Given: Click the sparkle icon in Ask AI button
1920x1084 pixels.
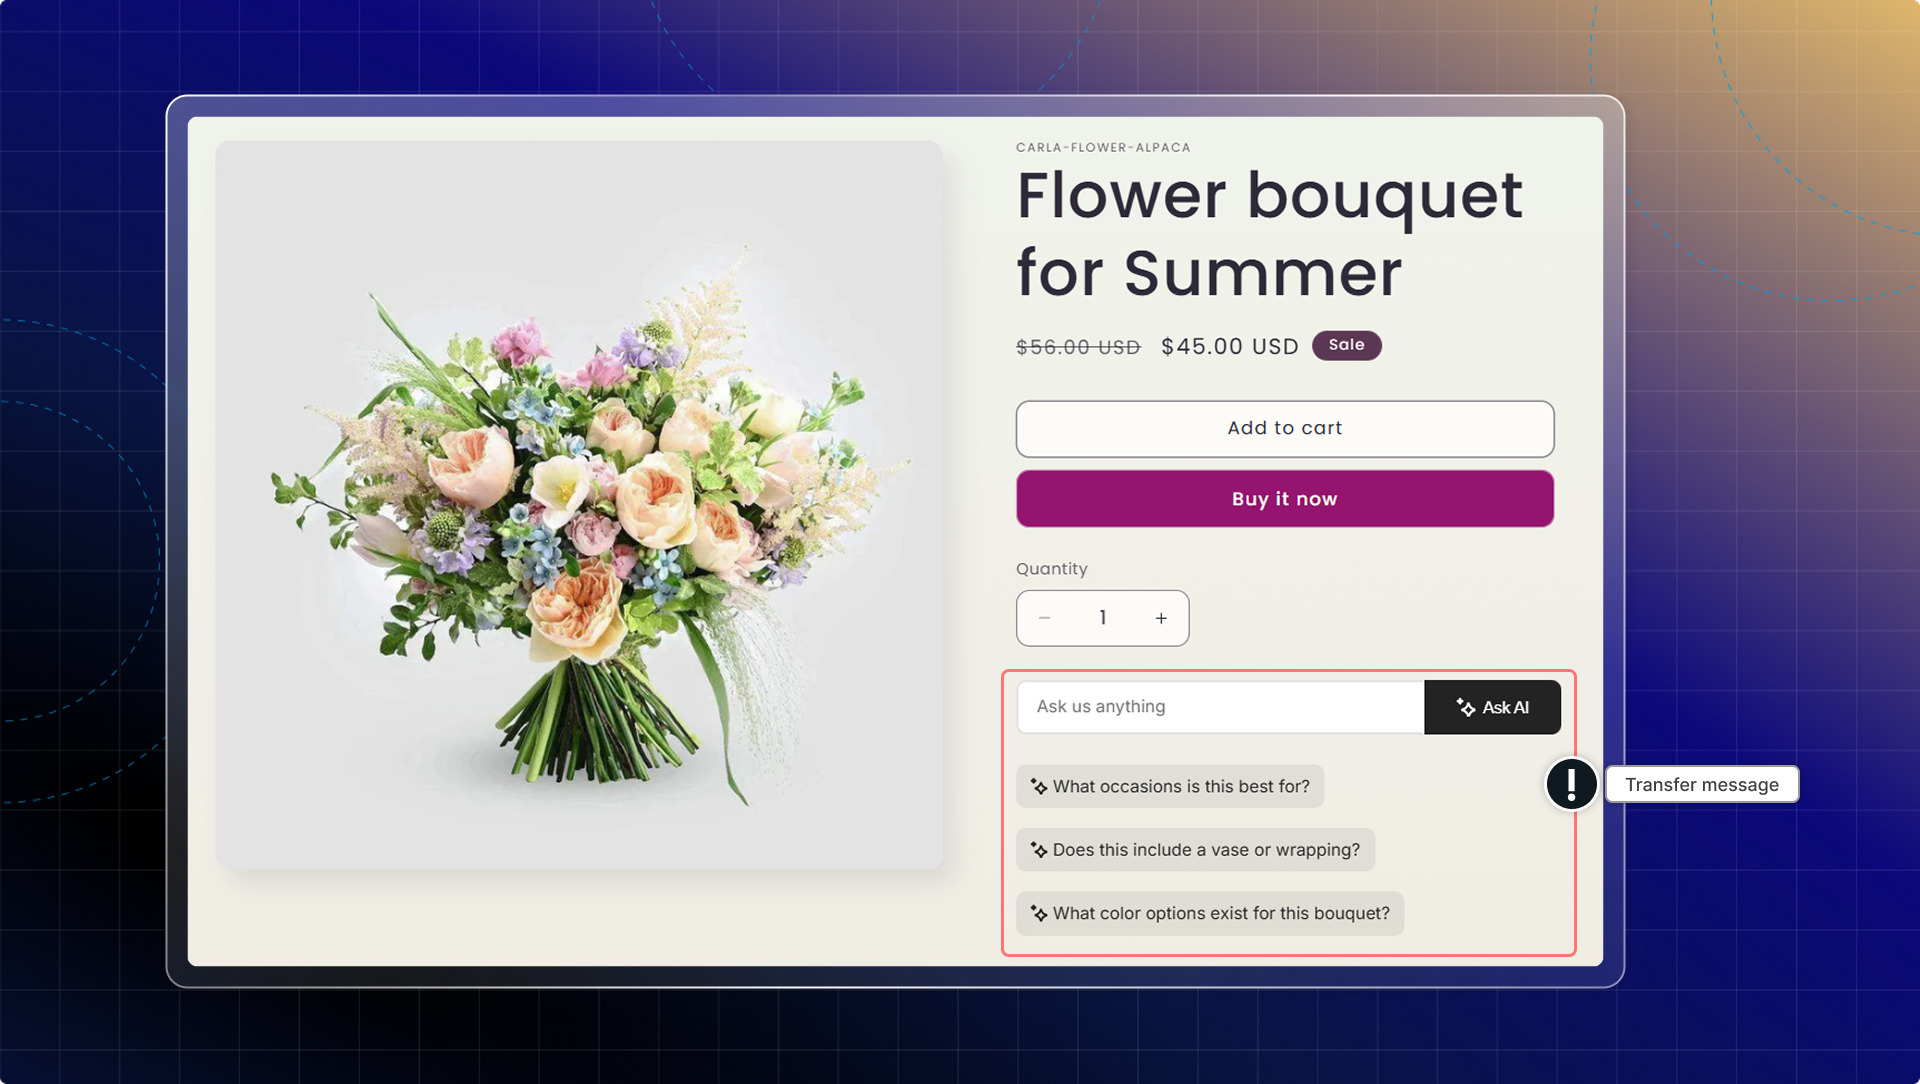Looking at the screenshot, I should 1466,708.
